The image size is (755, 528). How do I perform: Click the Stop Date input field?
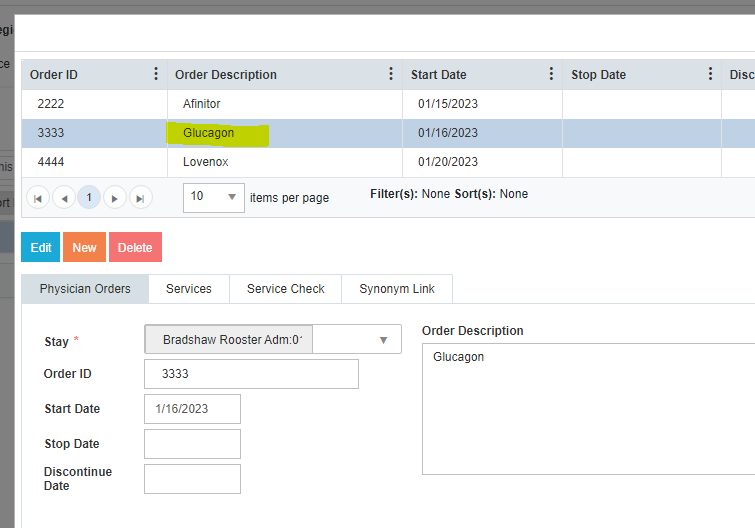click(193, 444)
